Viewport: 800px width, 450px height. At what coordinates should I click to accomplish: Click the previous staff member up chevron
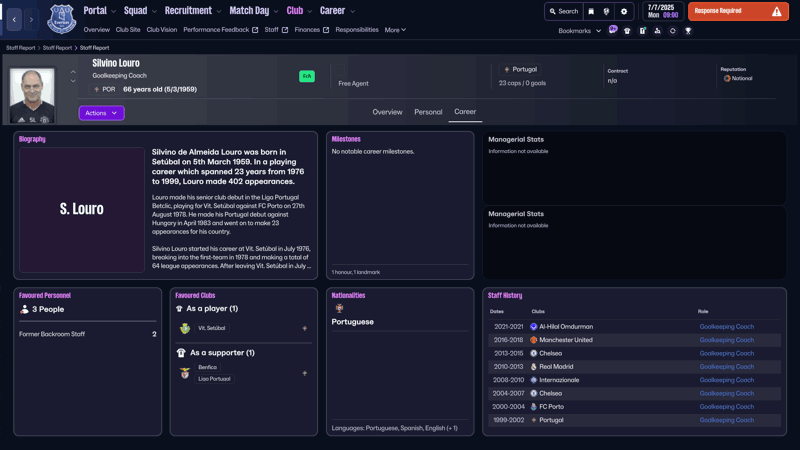click(73, 72)
